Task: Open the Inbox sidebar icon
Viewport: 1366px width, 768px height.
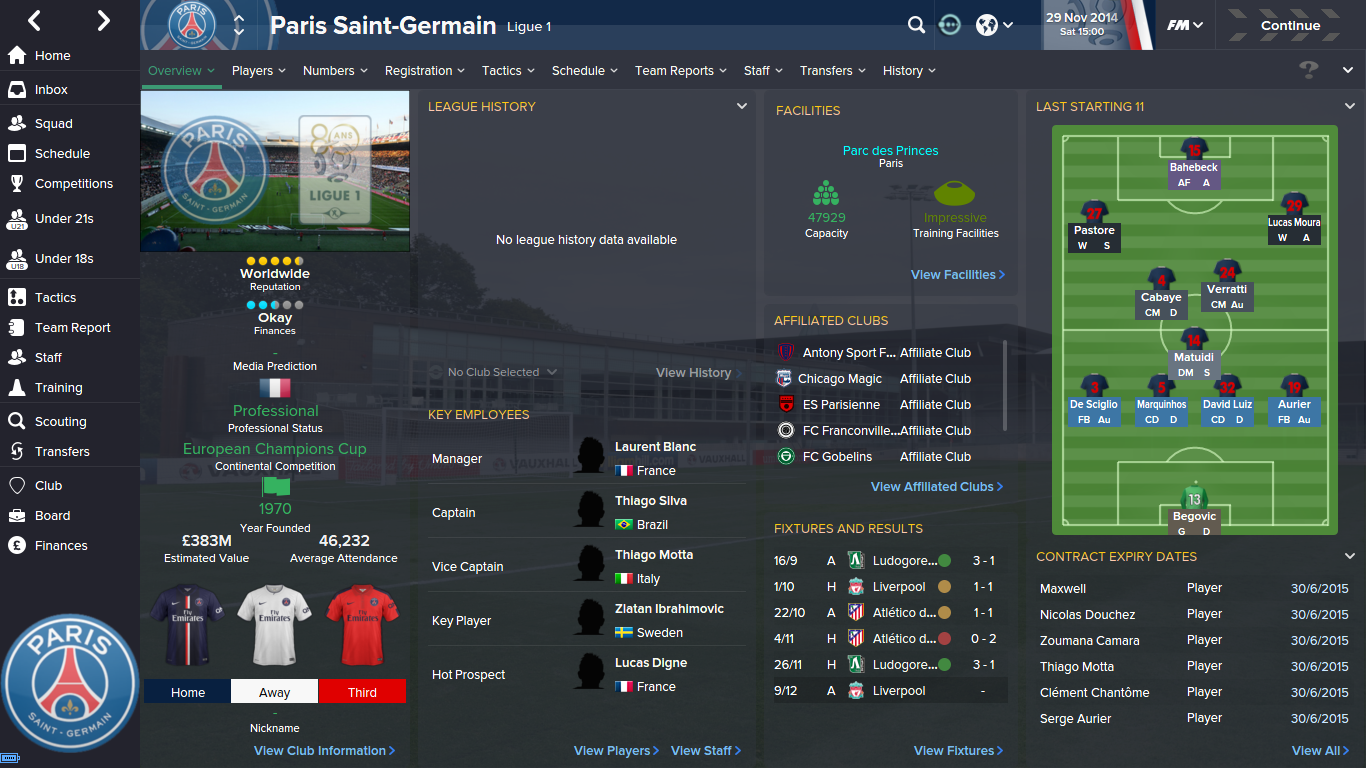Action: (16, 90)
